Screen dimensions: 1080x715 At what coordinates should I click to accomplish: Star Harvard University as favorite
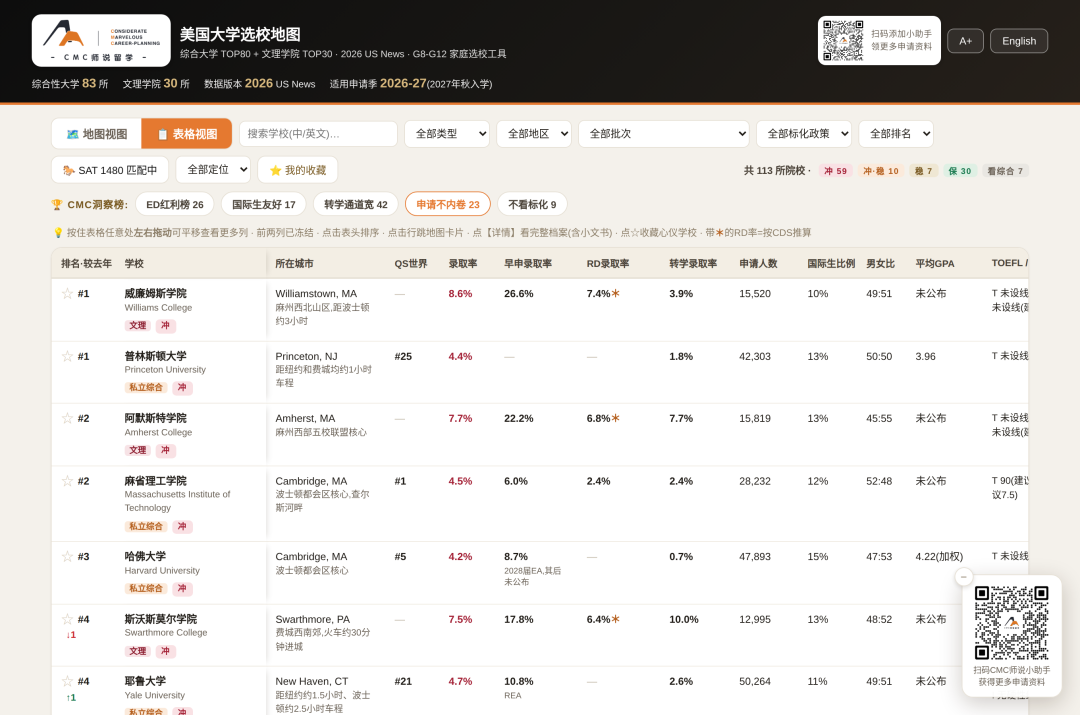pos(68,557)
